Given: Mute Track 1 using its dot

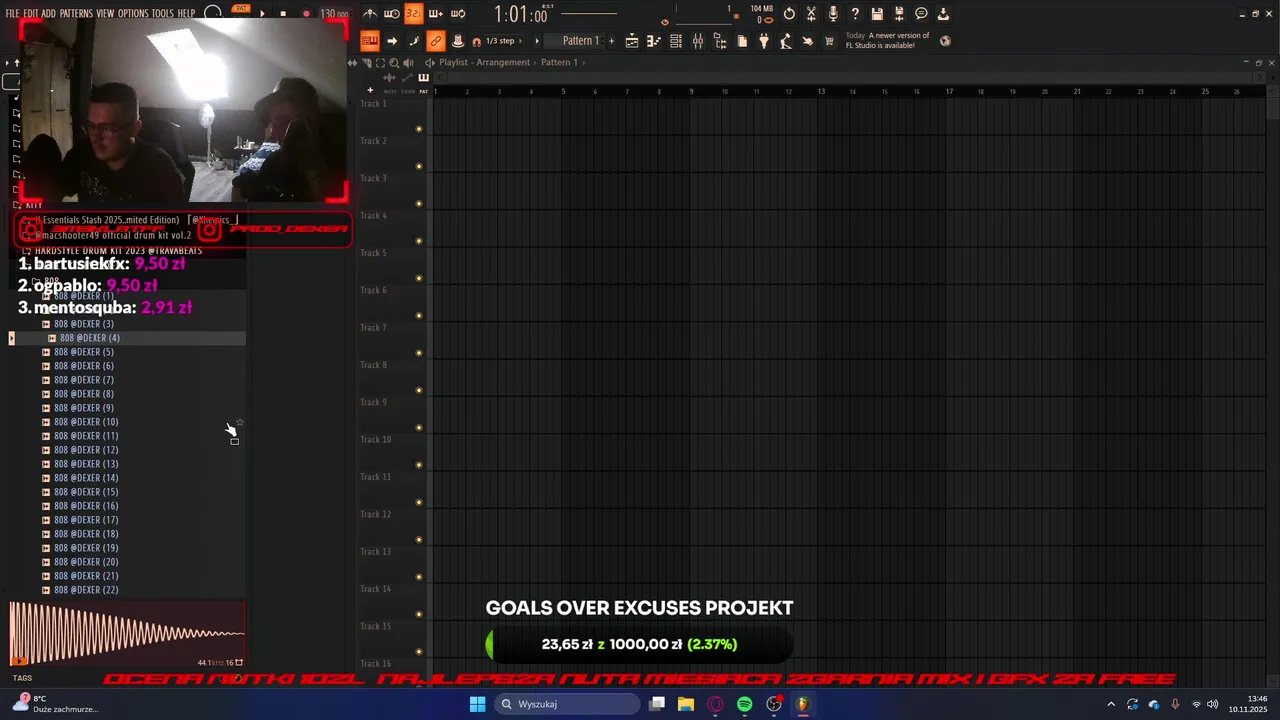Looking at the screenshot, I should coord(419,129).
